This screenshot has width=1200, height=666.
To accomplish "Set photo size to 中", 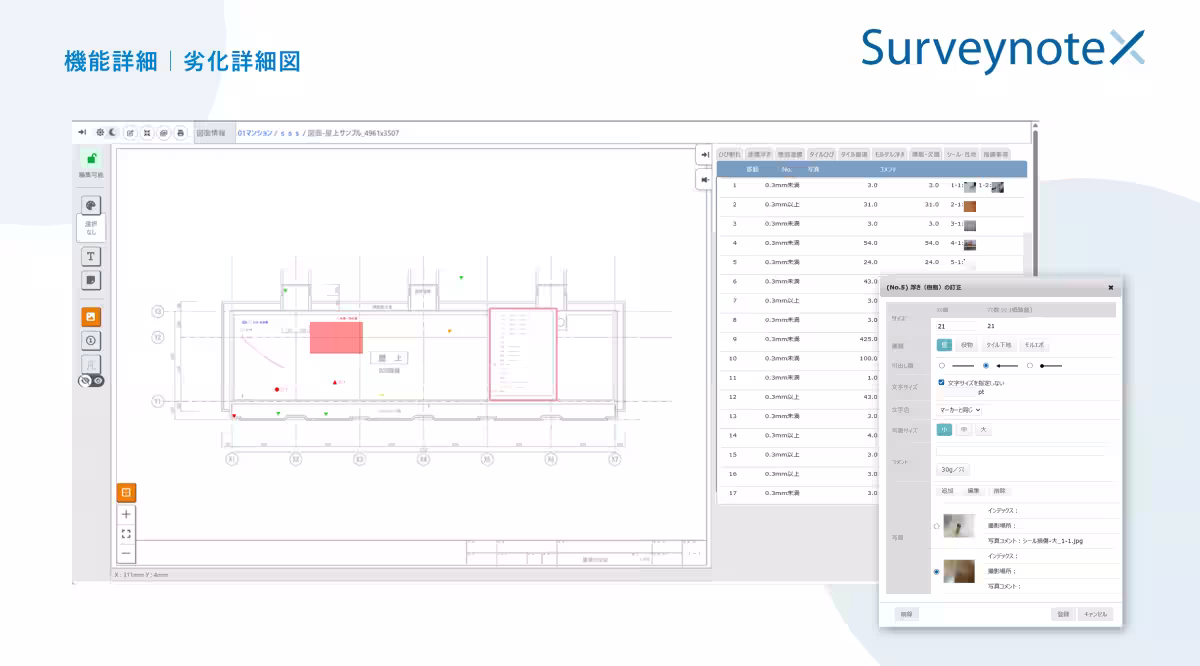I will [964, 430].
